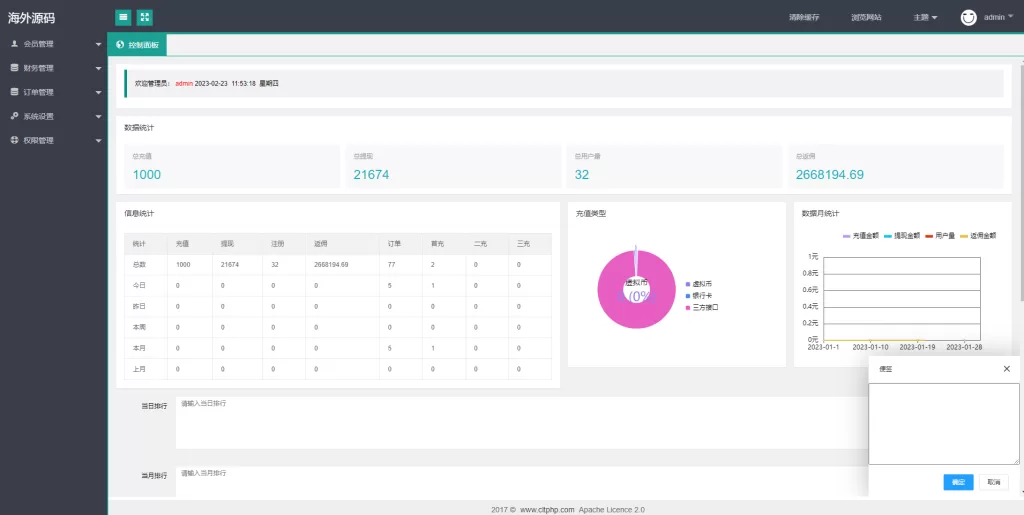Expand the 会员管理 arrow in sidebar

pyautogui.click(x=98, y=45)
